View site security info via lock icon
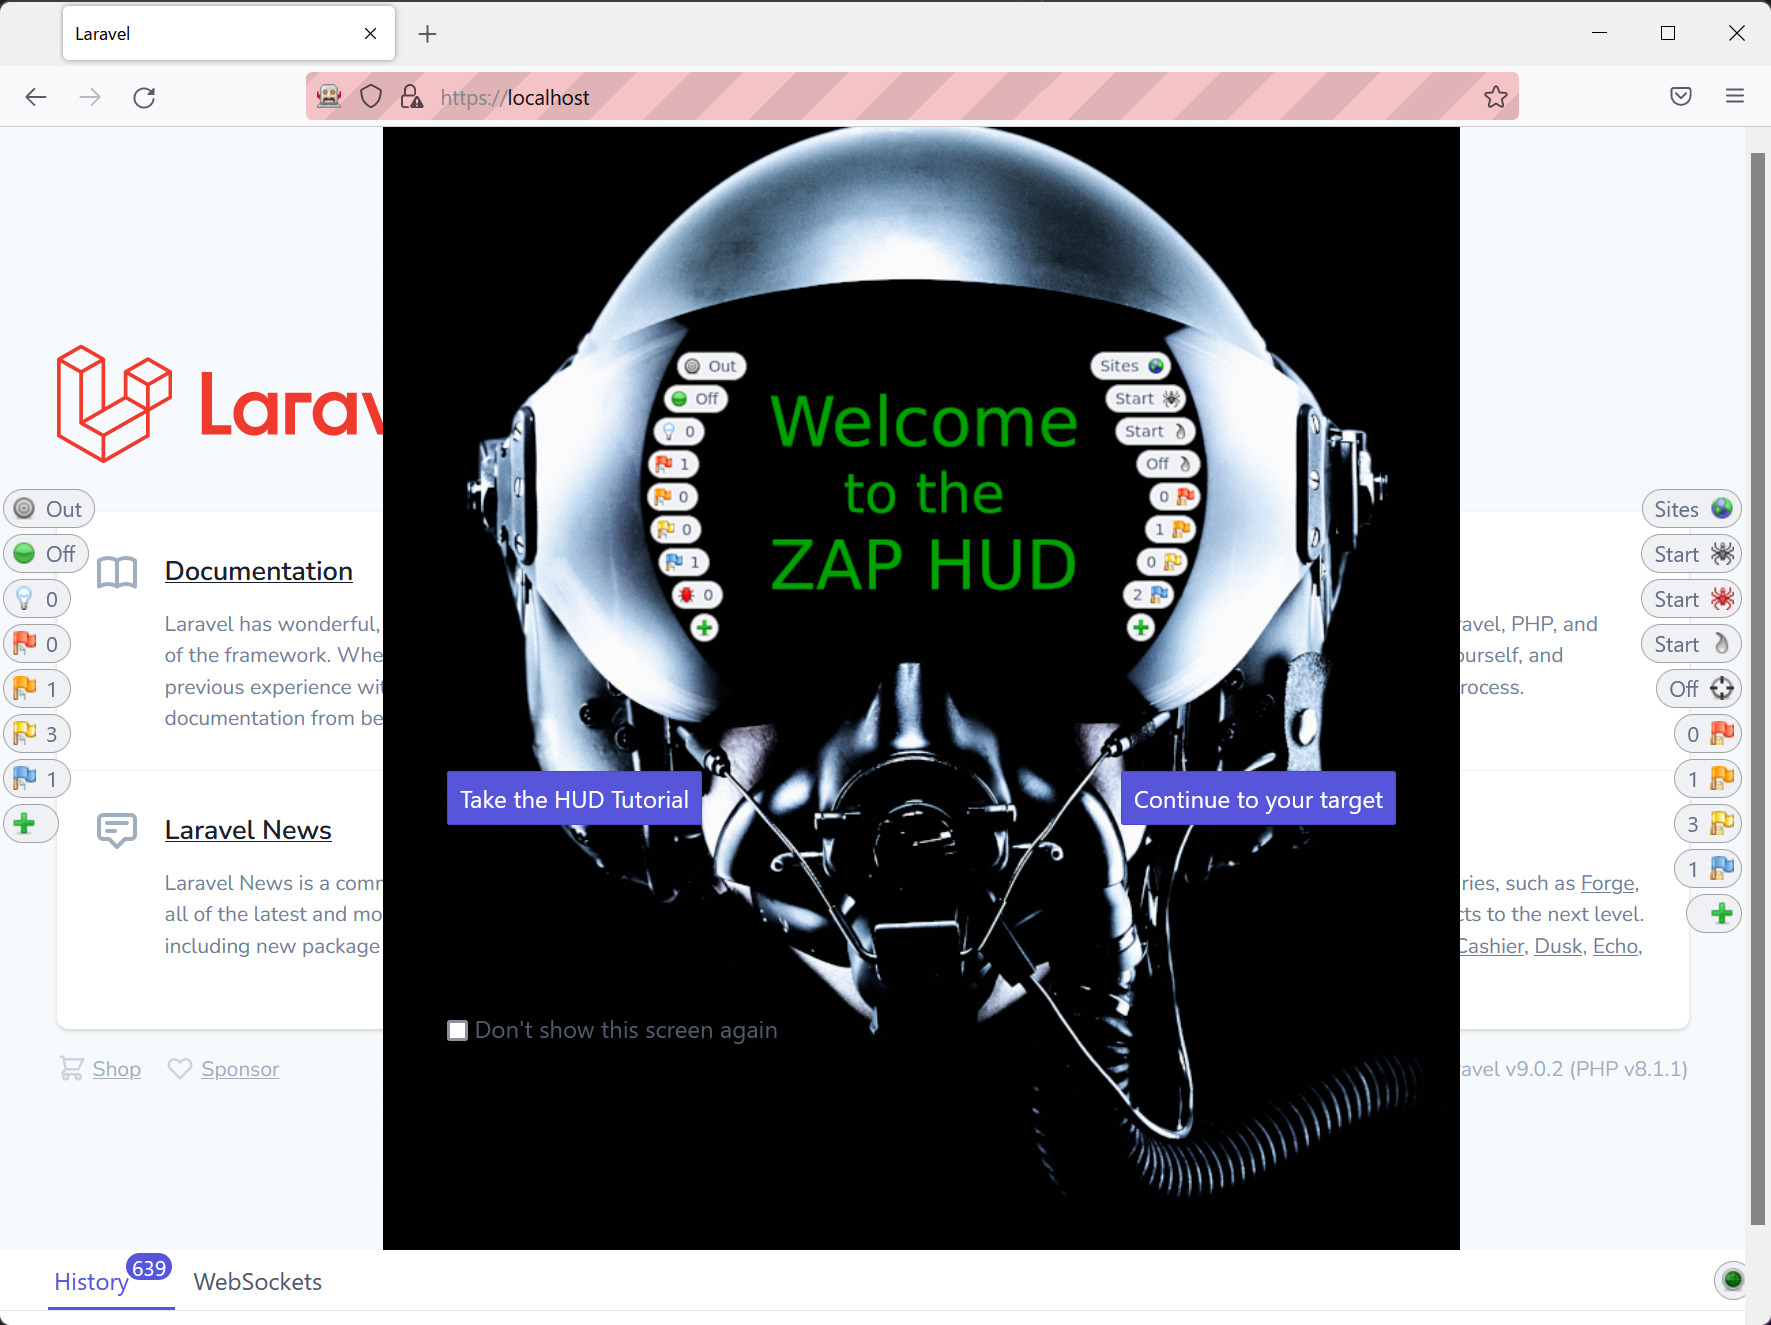Viewport: 1771px width, 1325px height. (x=411, y=97)
